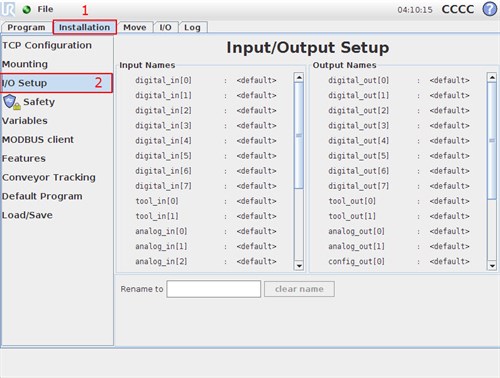Open Conveyor Tracking in the sidebar
500x378 pixels.
[x=49, y=177]
